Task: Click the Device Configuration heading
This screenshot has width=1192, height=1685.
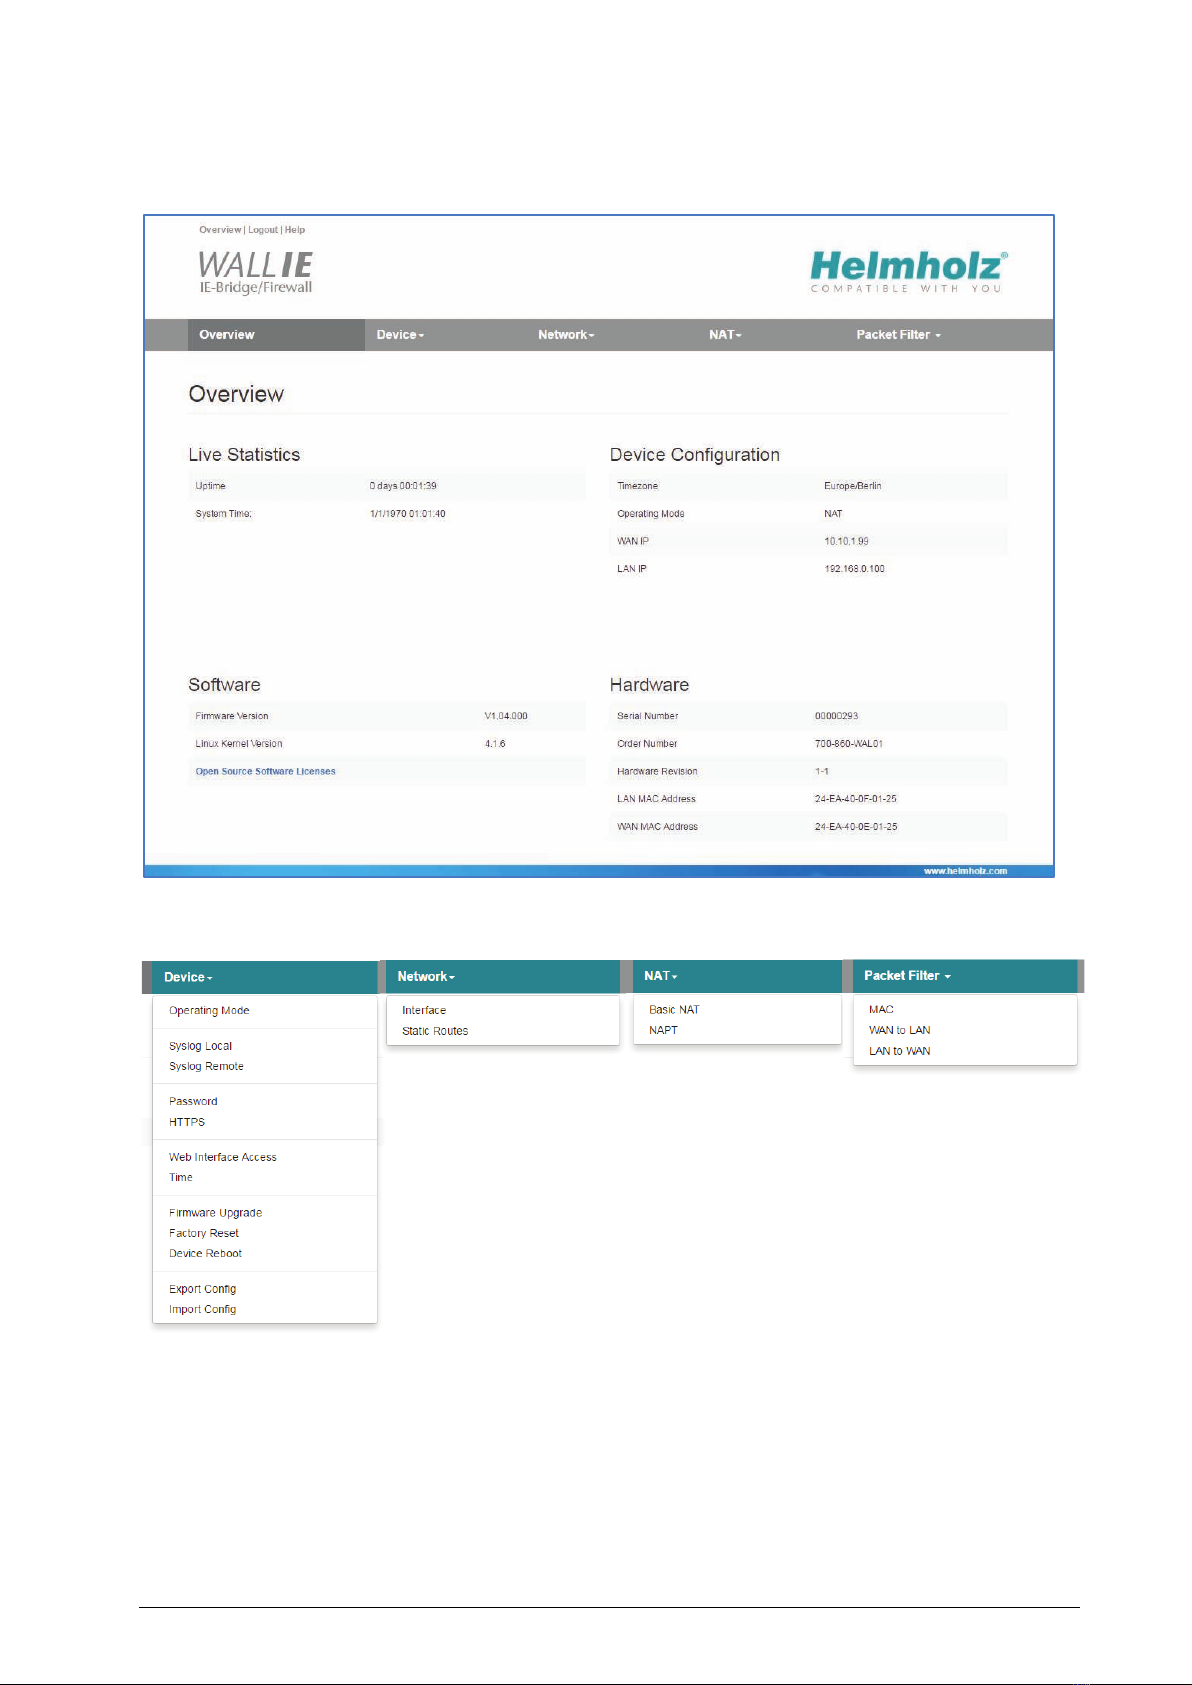Action: pyautogui.click(x=695, y=455)
